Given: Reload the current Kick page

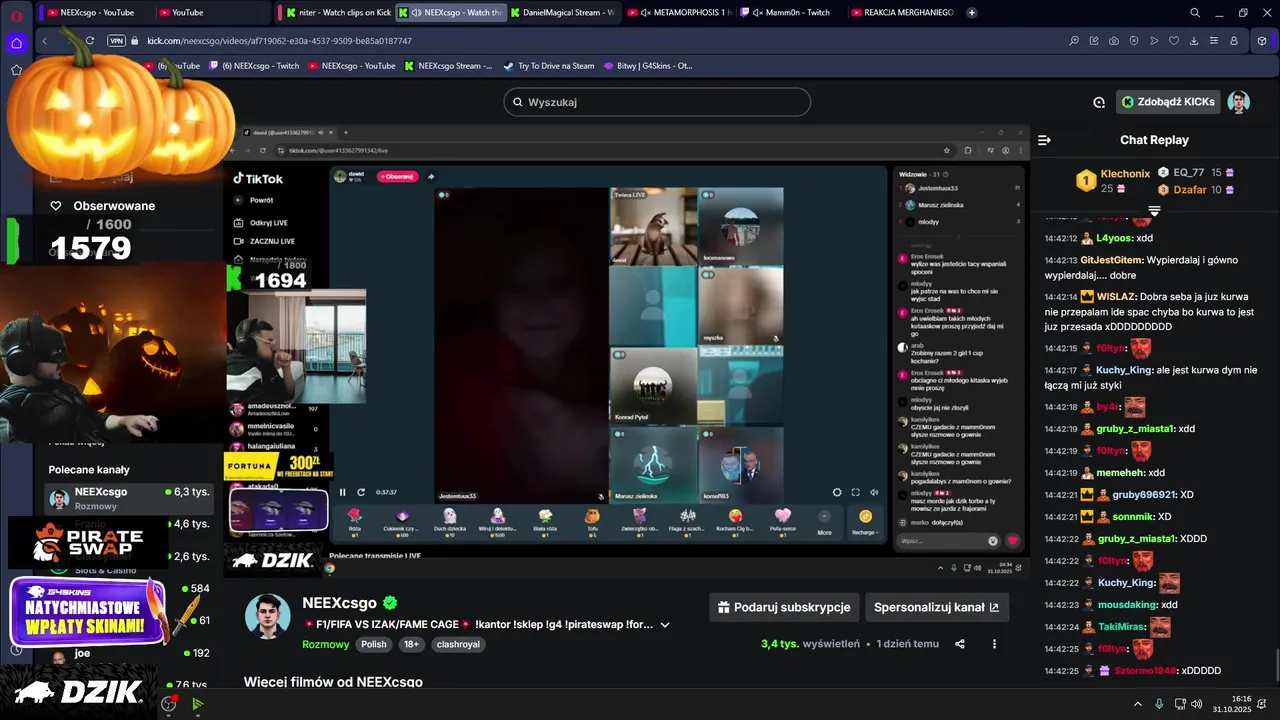Looking at the screenshot, I should tap(90, 41).
